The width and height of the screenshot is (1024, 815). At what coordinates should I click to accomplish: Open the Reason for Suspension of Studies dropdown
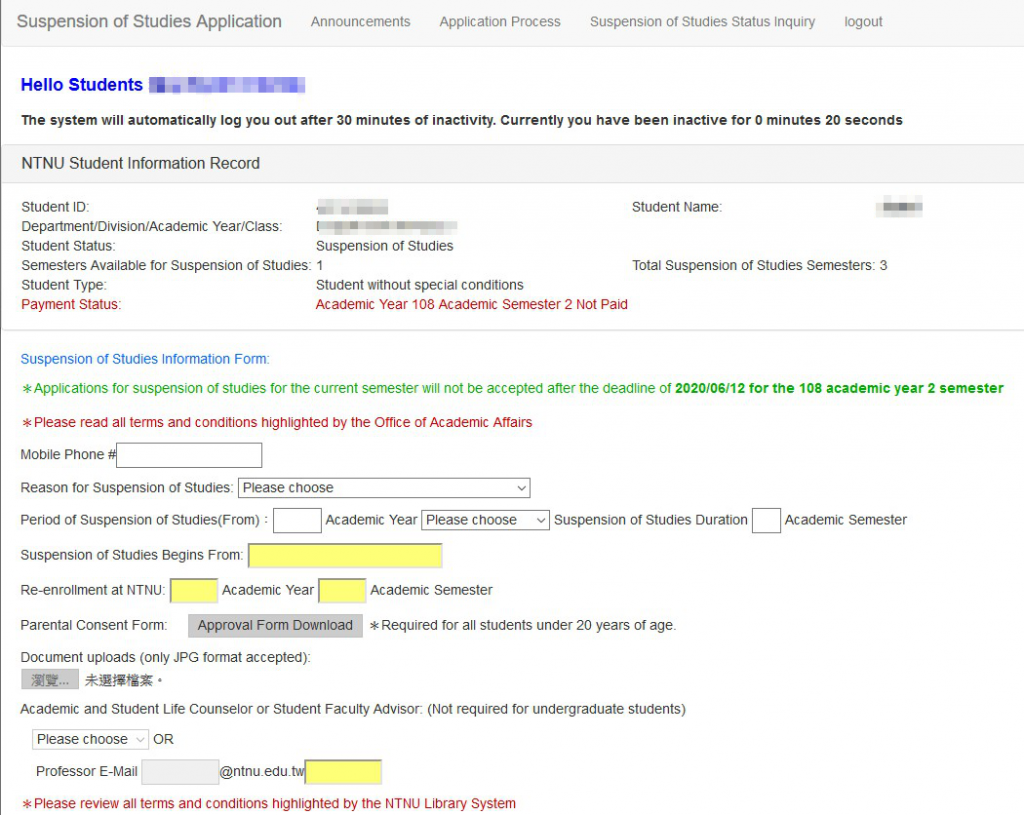point(384,488)
